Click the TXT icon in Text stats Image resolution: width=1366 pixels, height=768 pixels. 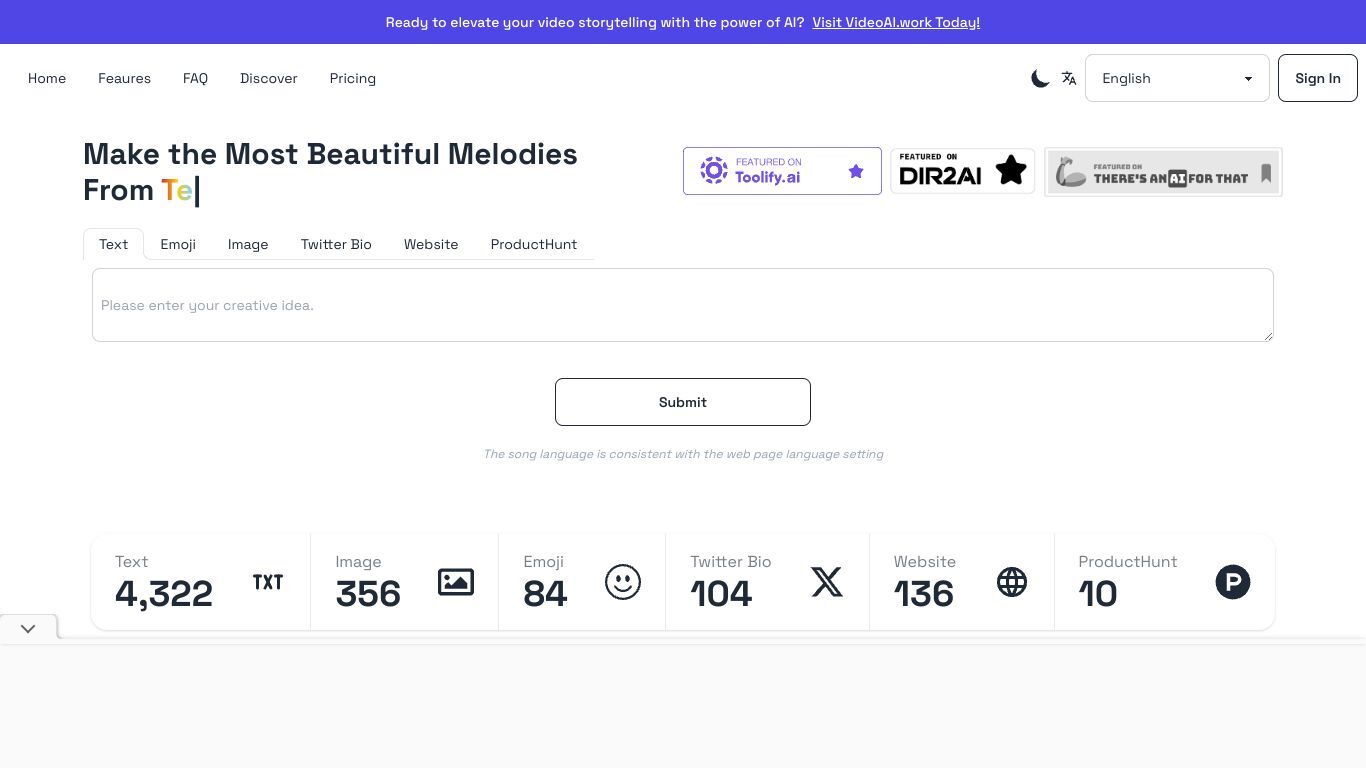(268, 582)
